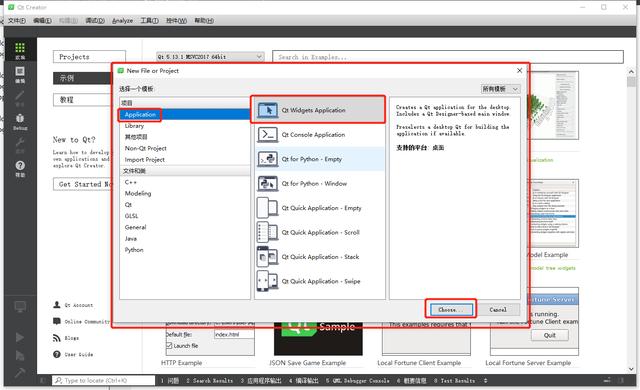
Task: Open the 调试(D) menu
Action: [95, 20]
